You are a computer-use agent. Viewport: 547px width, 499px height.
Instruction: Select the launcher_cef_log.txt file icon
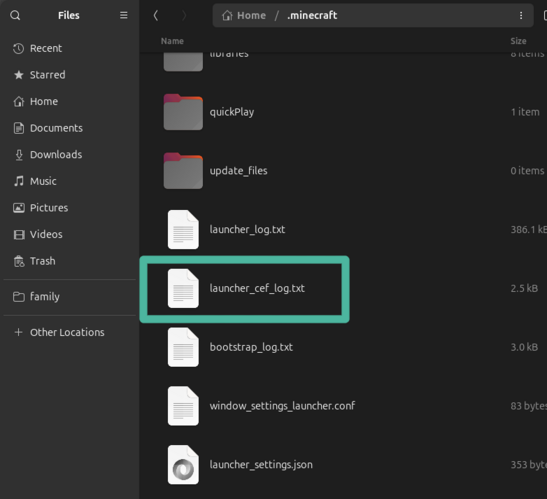(183, 288)
